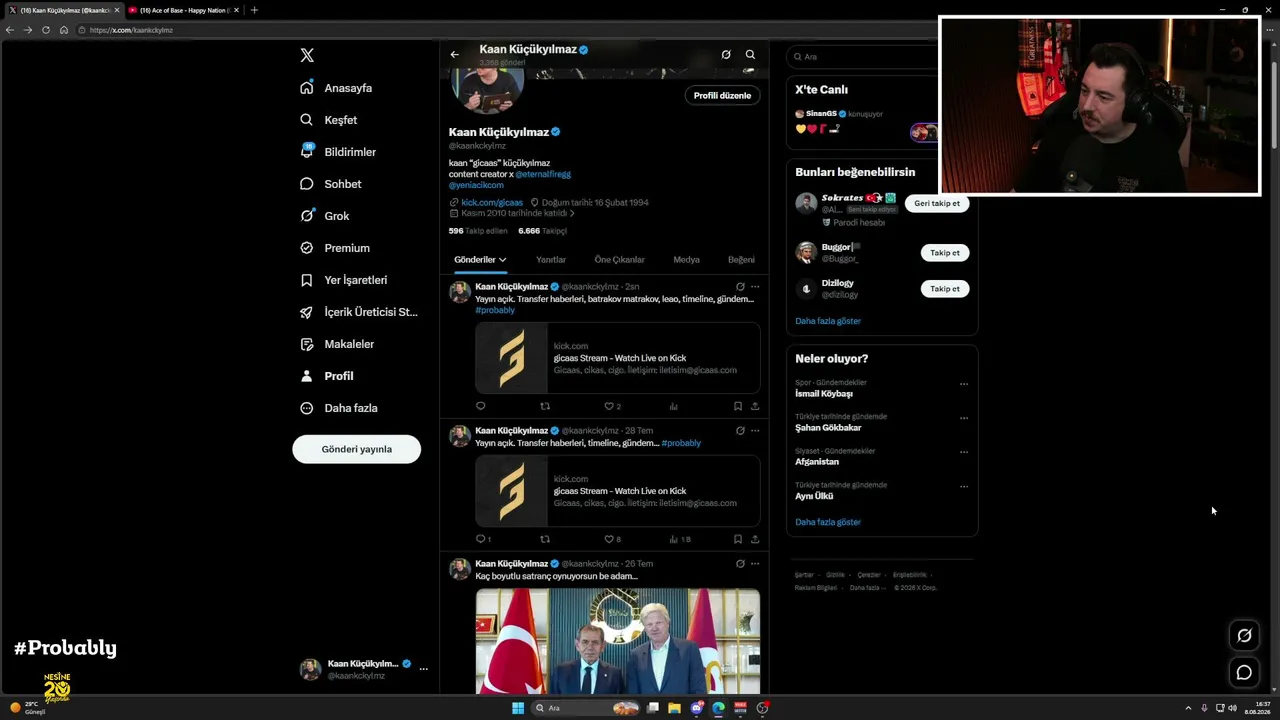Reload the page in the browser toolbar
This screenshot has width=1280, height=720.
click(46, 30)
